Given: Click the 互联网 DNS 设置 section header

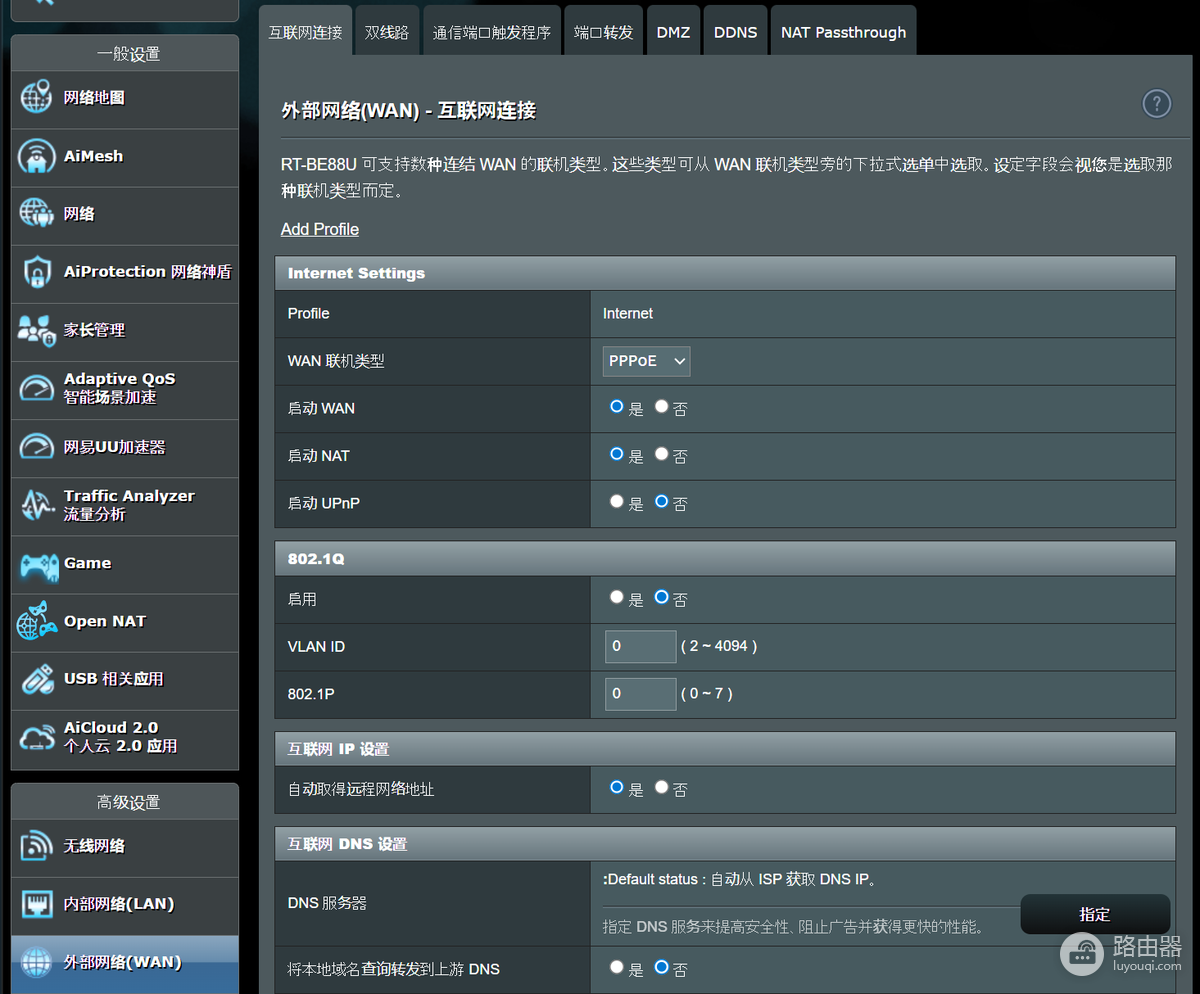Looking at the screenshot, I should 725,844.
